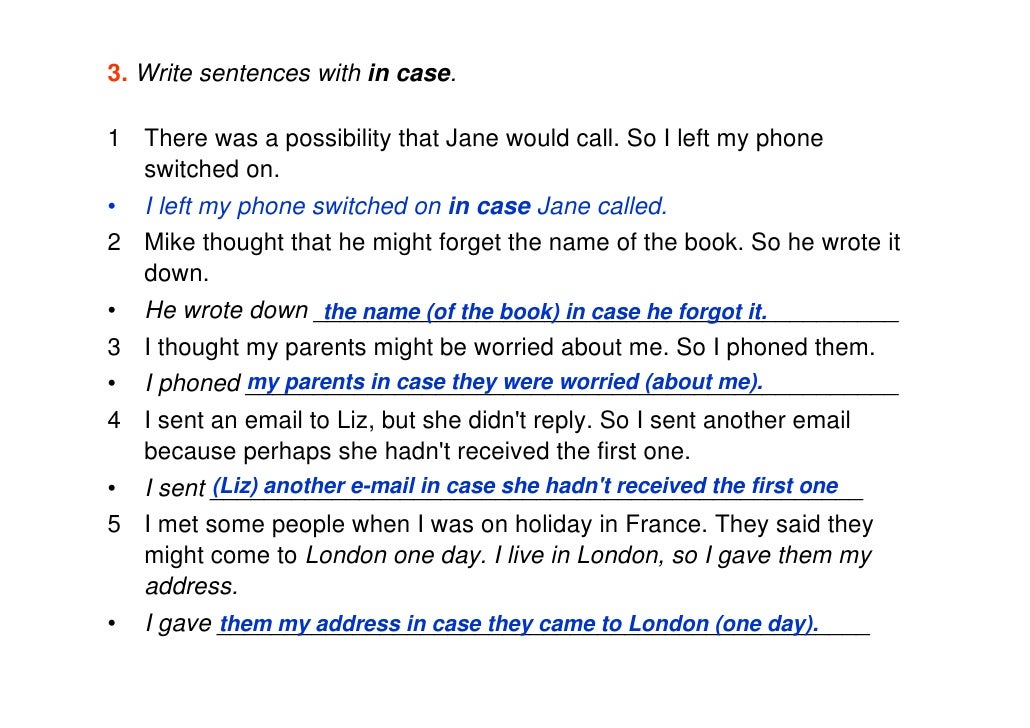Click the number 4 list marker
This screenshot has height=728, width=1030.
pyautogui.click(x=114, y=421)
